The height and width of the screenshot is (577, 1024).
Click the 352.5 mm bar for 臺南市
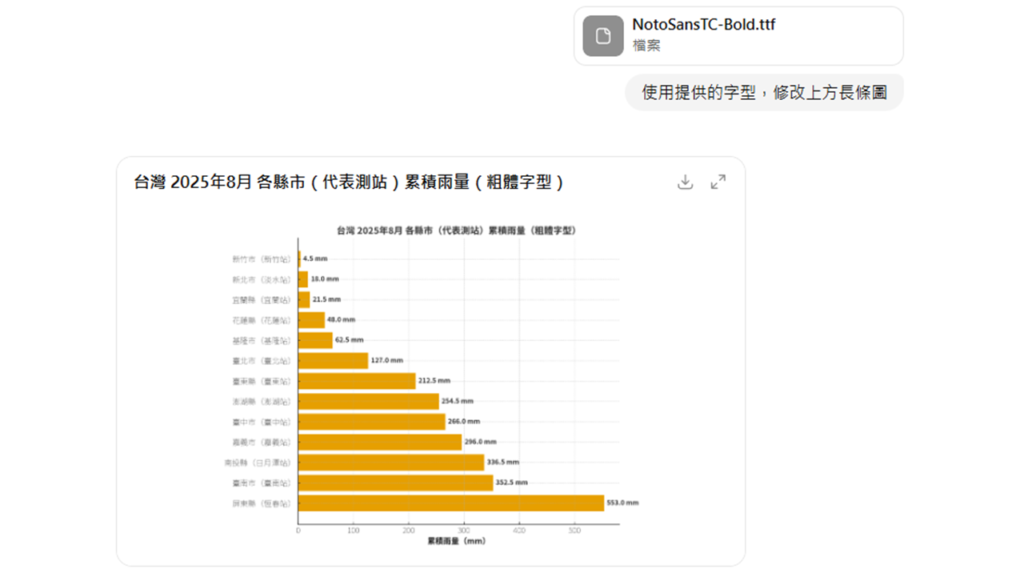coord(395,483)
